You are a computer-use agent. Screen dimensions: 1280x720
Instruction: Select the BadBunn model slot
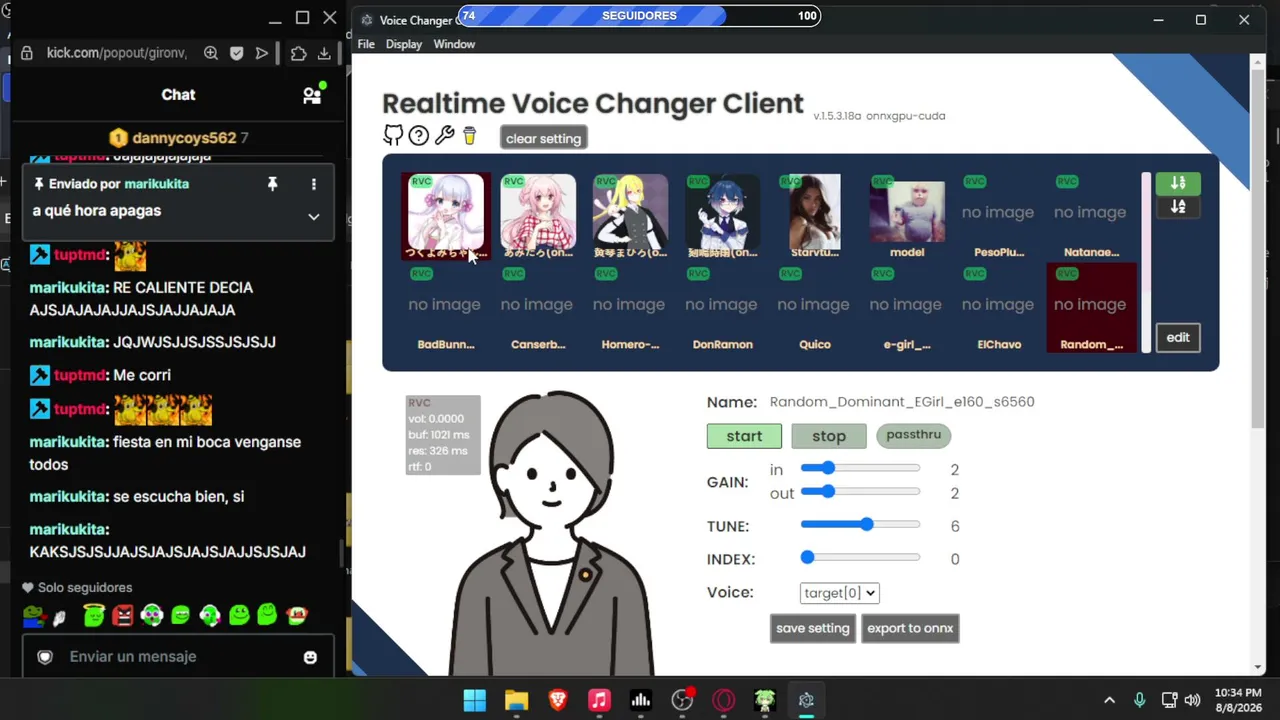445,308
